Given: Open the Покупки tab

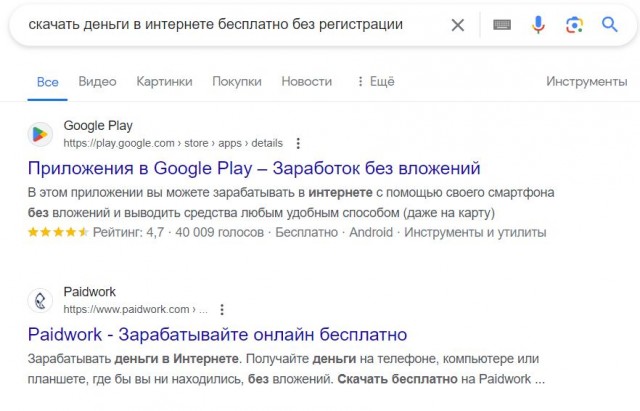Looking at the screenshot, I should pos(237,82).
